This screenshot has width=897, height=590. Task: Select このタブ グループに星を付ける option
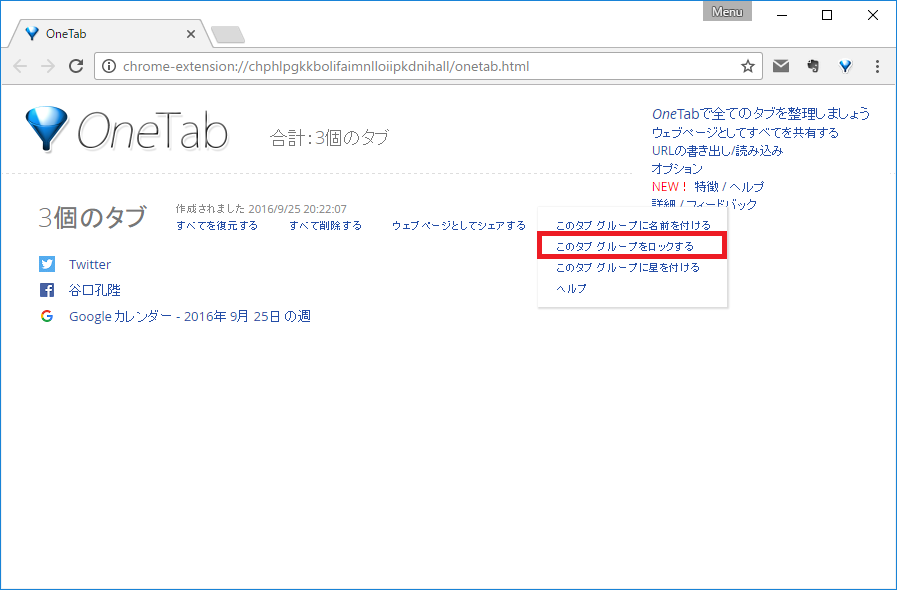[x=627, y=268]
